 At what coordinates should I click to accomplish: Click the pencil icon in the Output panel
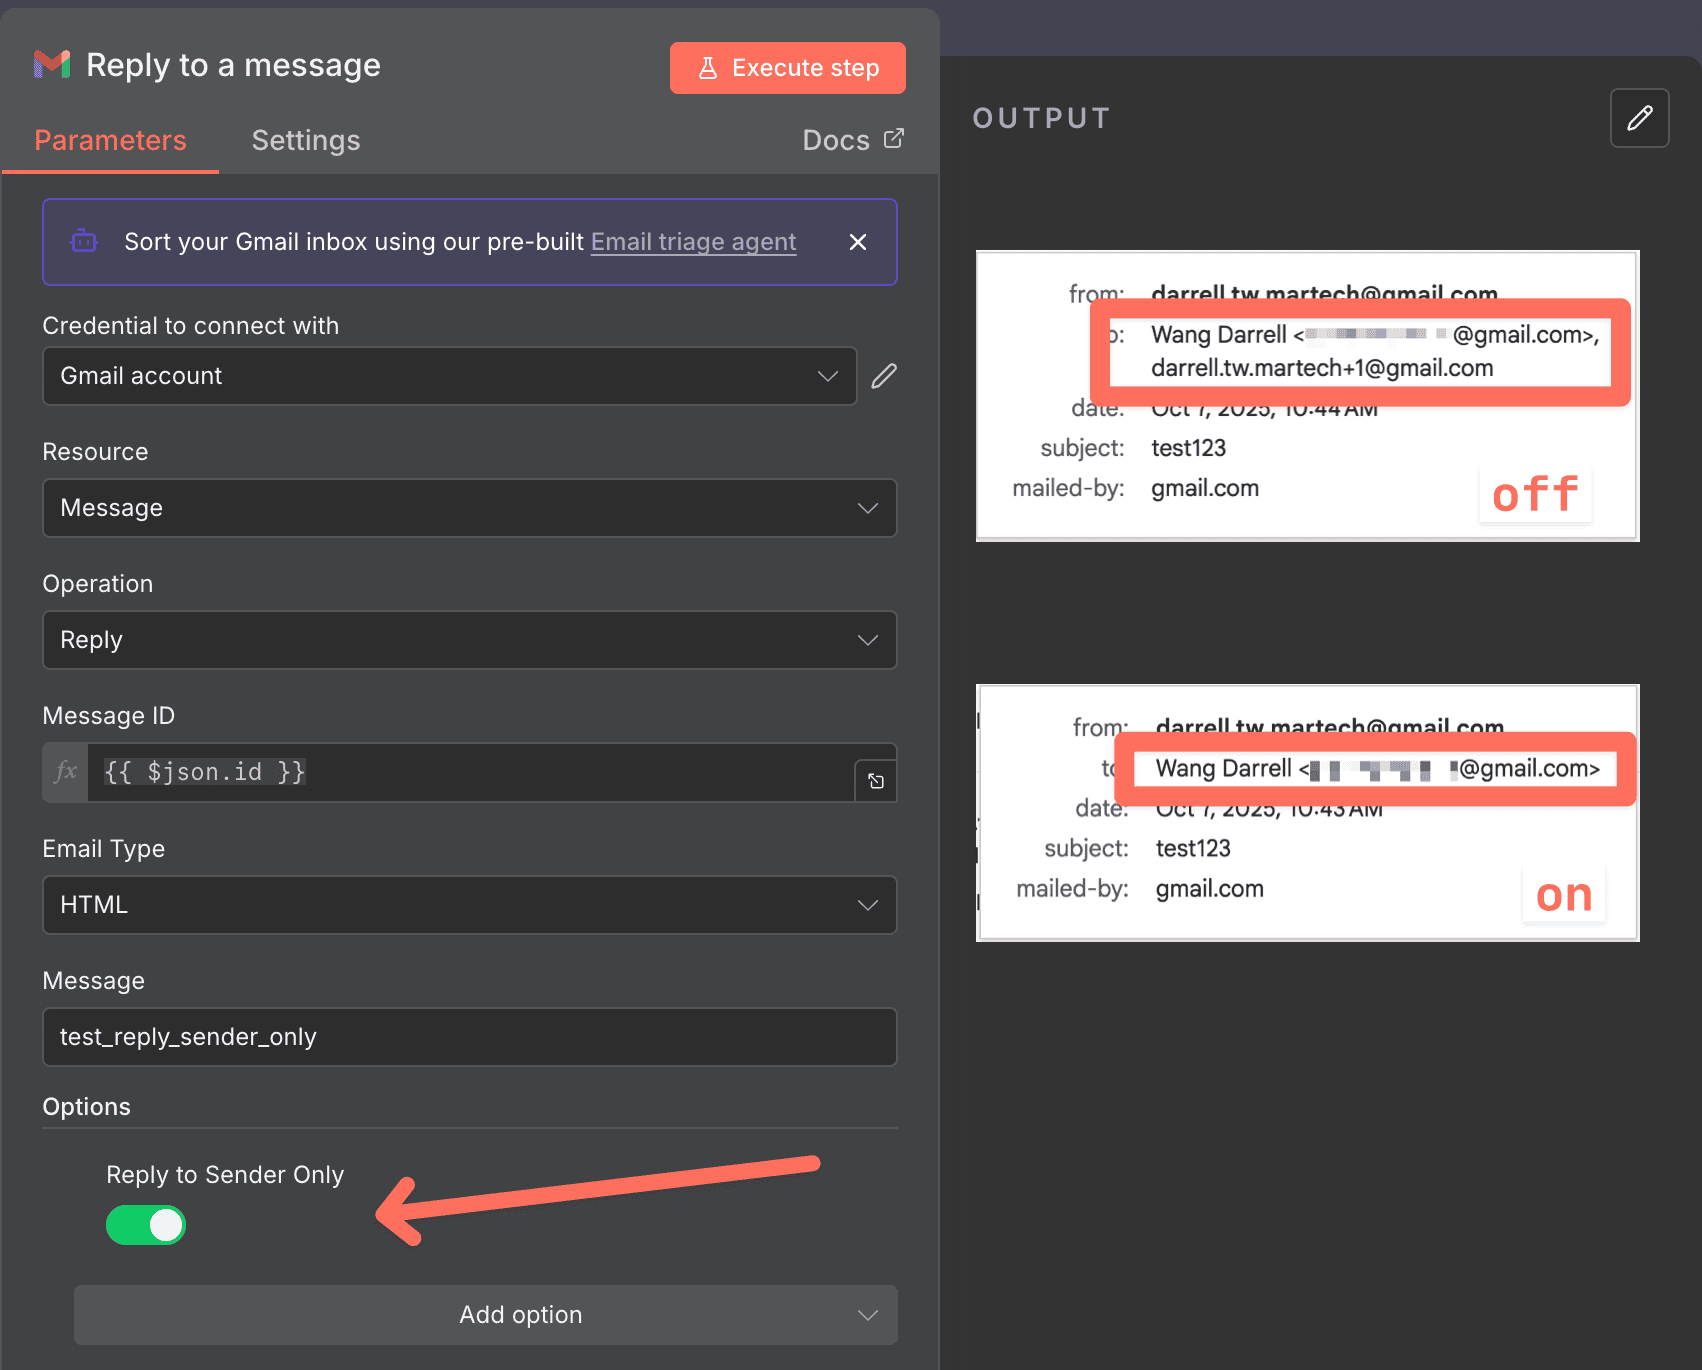tap(1639, 118)
